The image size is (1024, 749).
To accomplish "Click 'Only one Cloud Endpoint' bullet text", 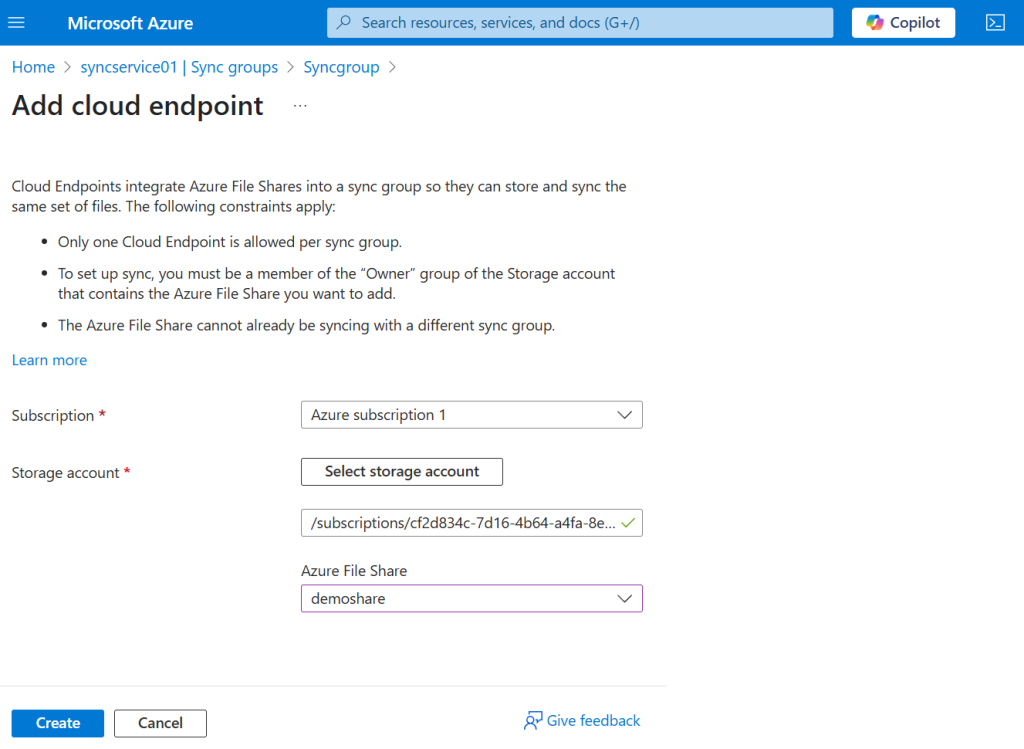I will tap(230, 242).
